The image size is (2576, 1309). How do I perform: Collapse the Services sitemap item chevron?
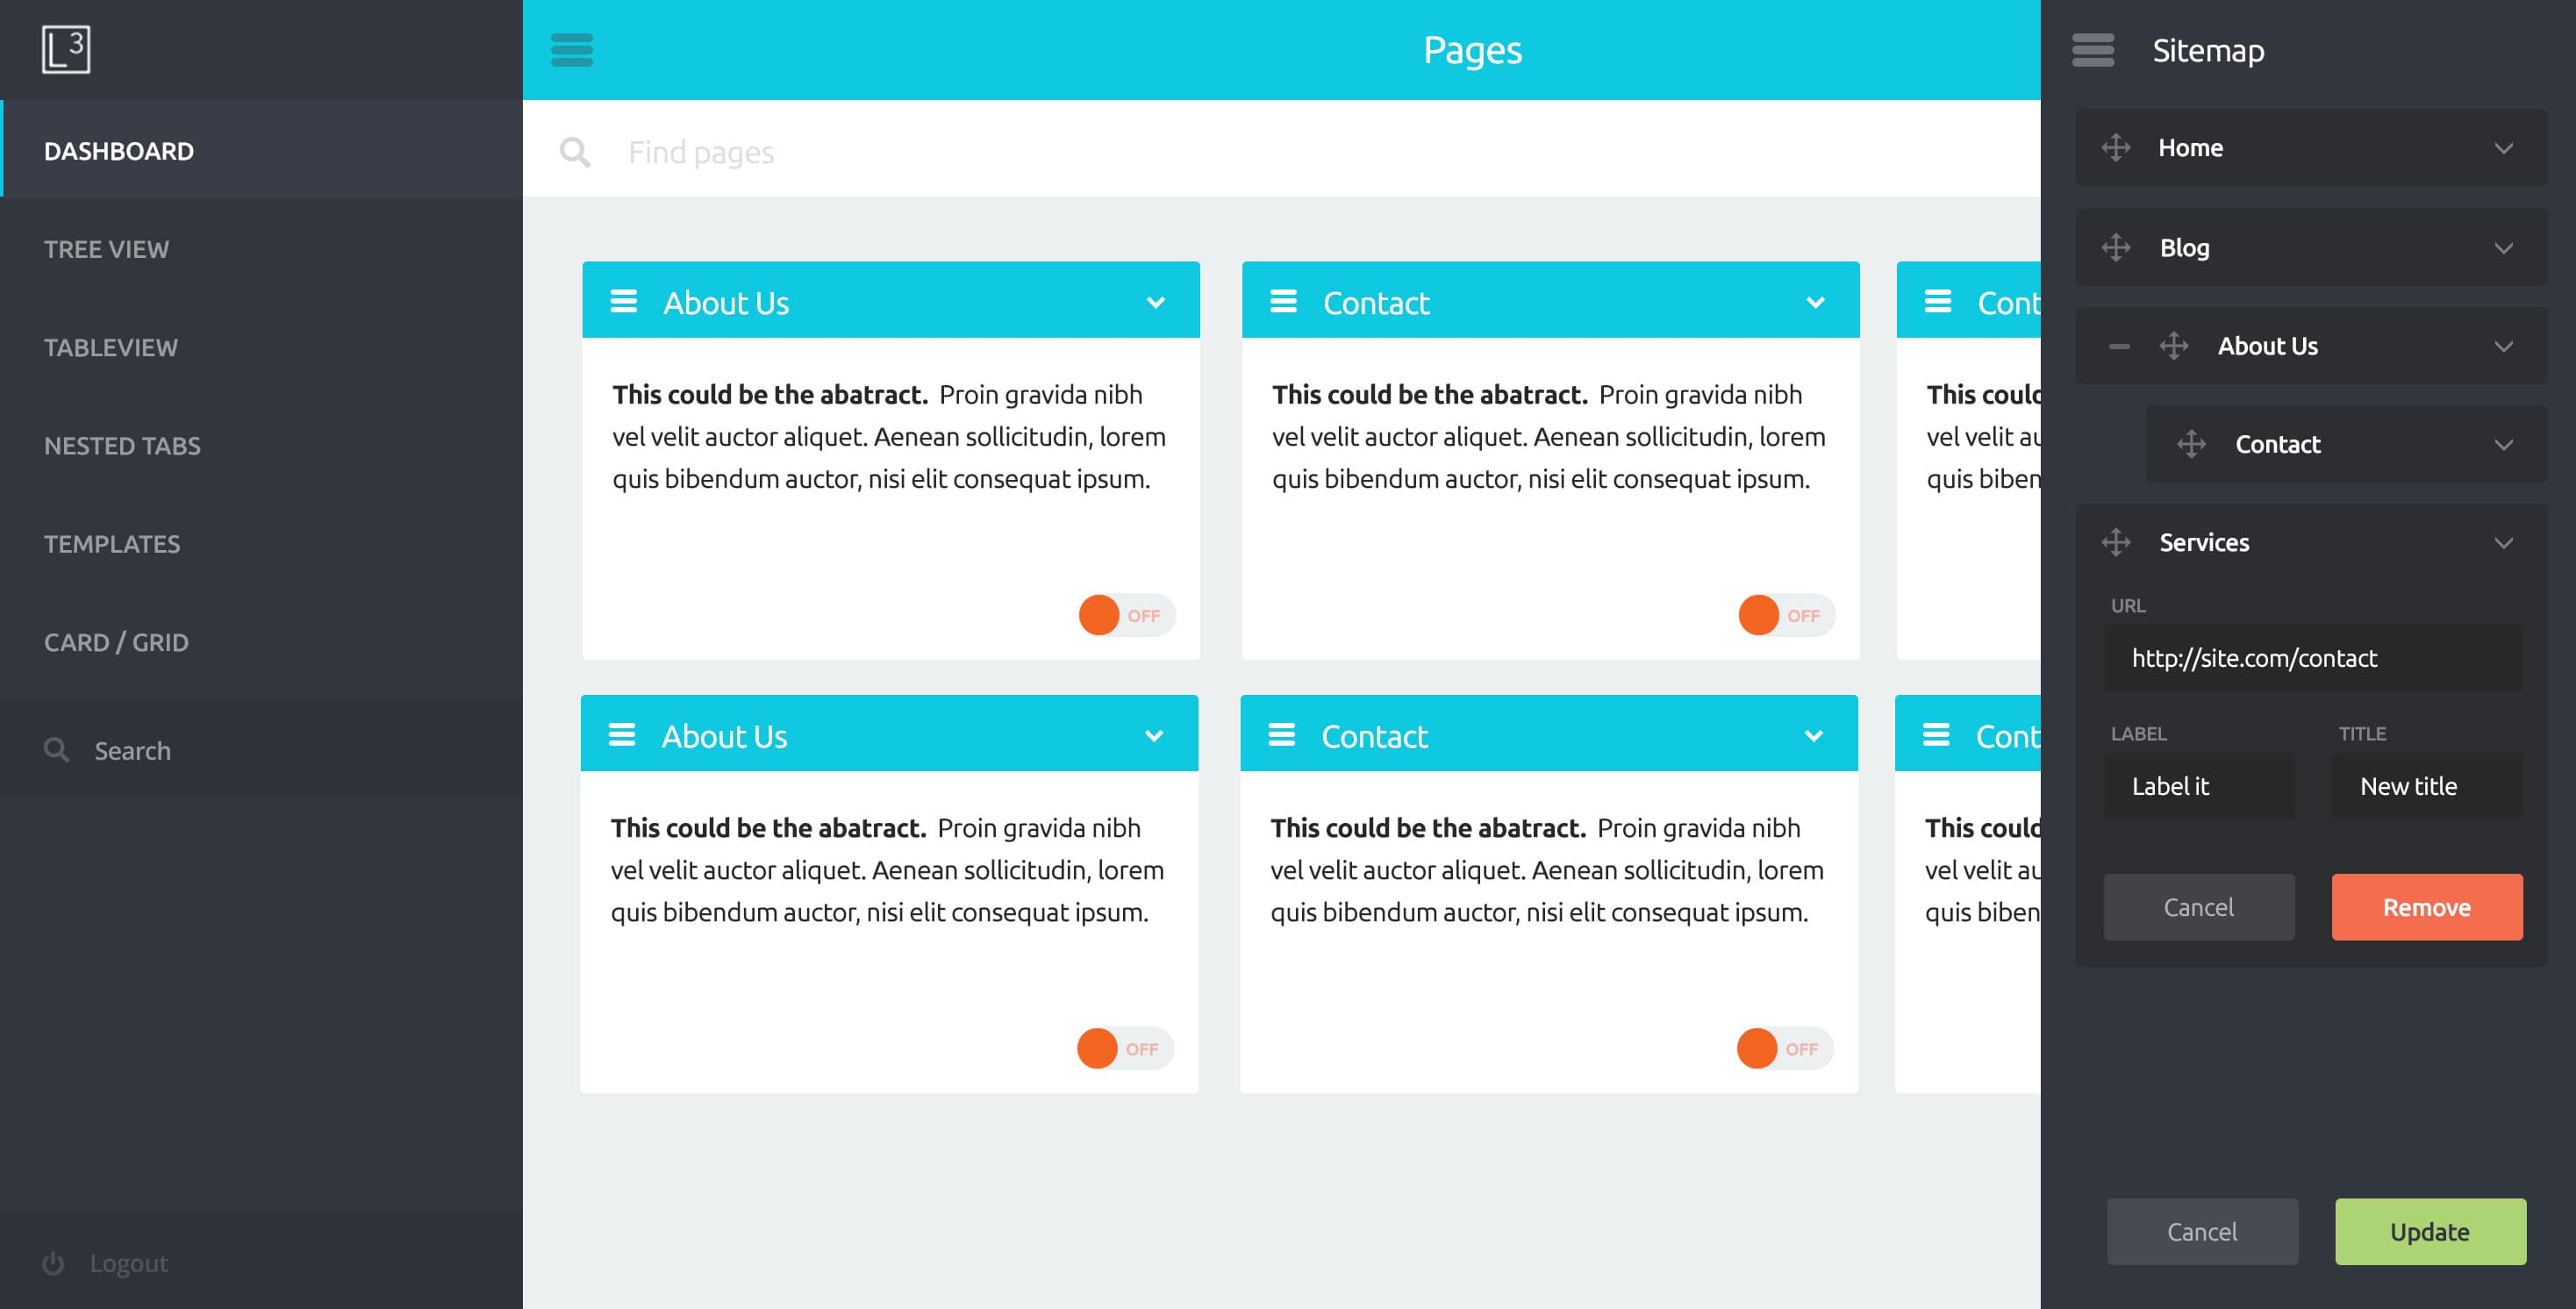tap(2504, 543)
